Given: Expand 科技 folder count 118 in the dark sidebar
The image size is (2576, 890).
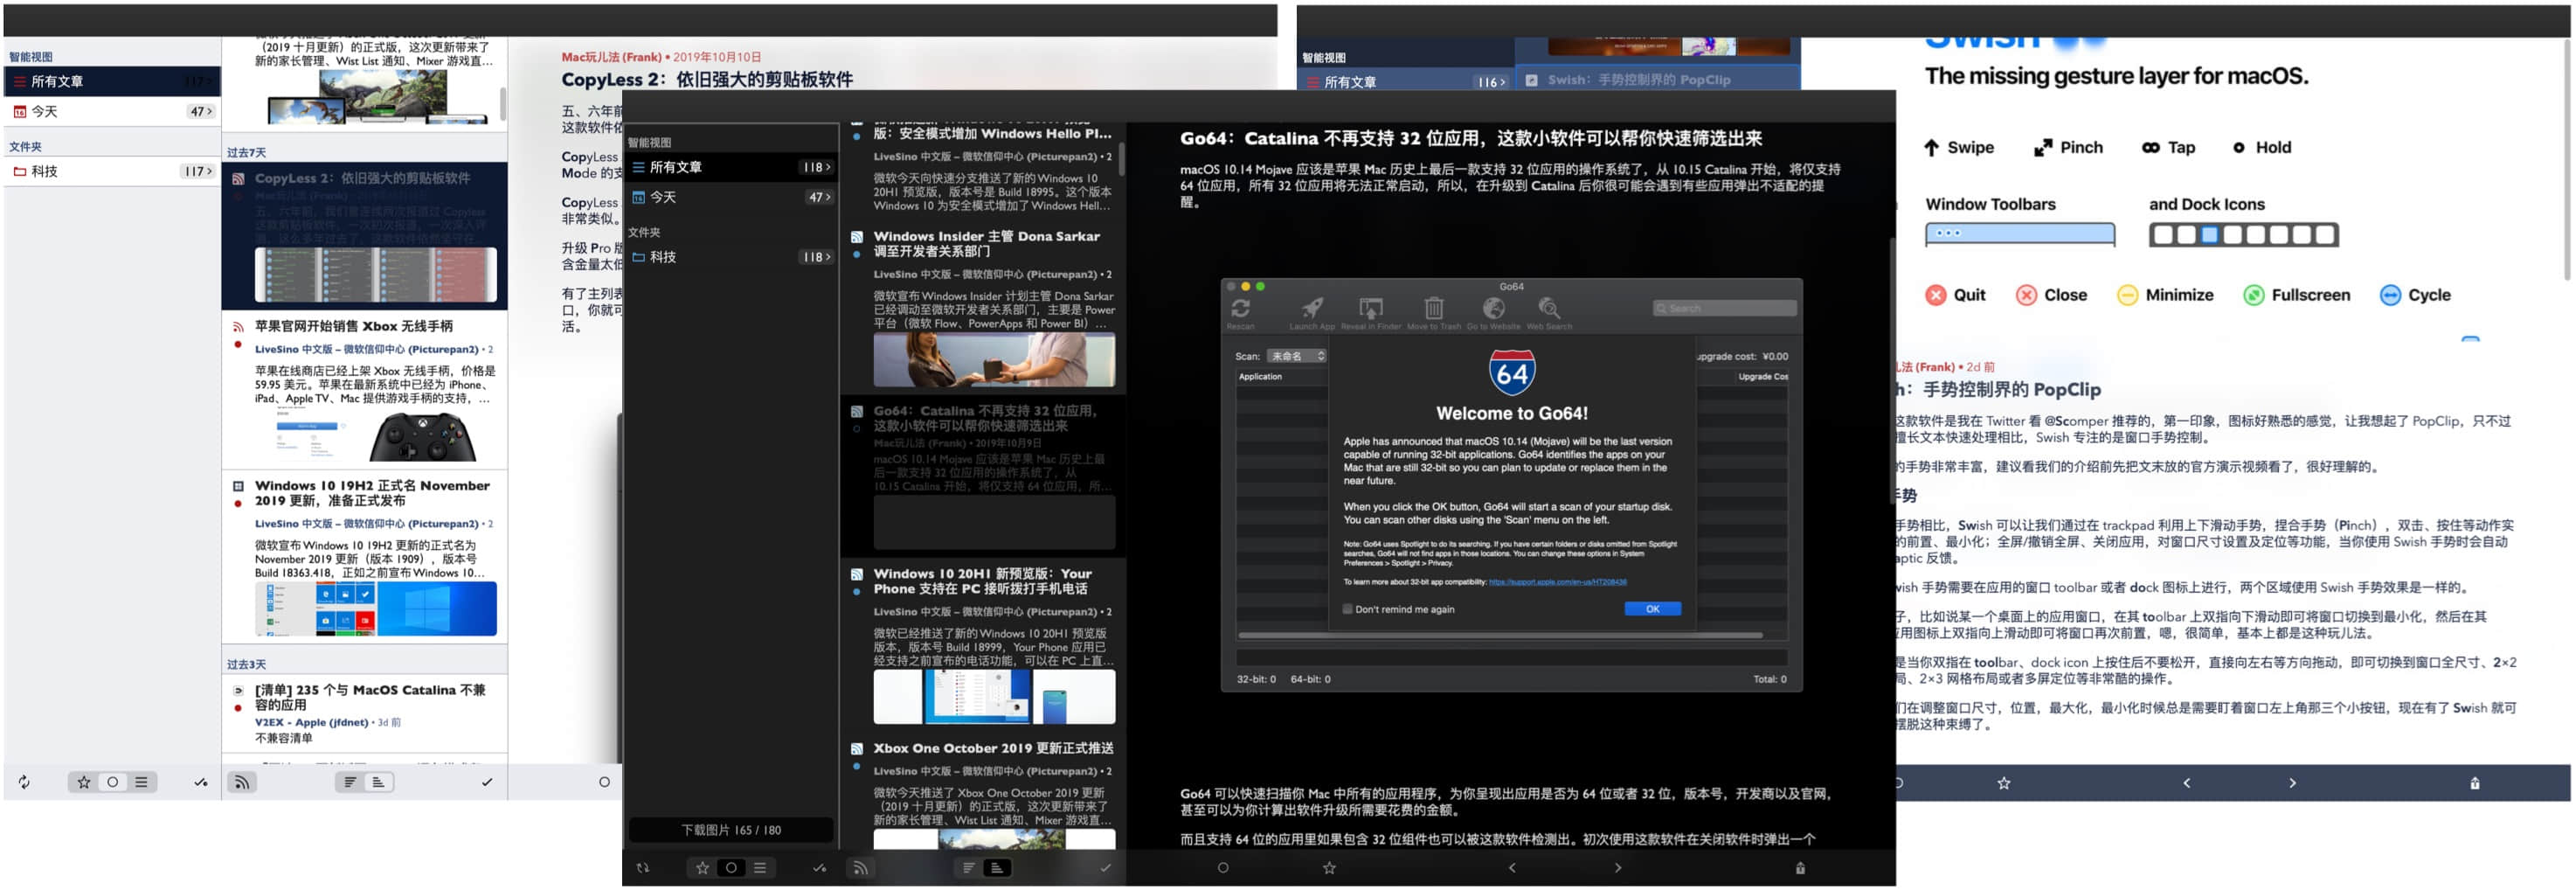Looking at the screenshot, I should 817,257.
